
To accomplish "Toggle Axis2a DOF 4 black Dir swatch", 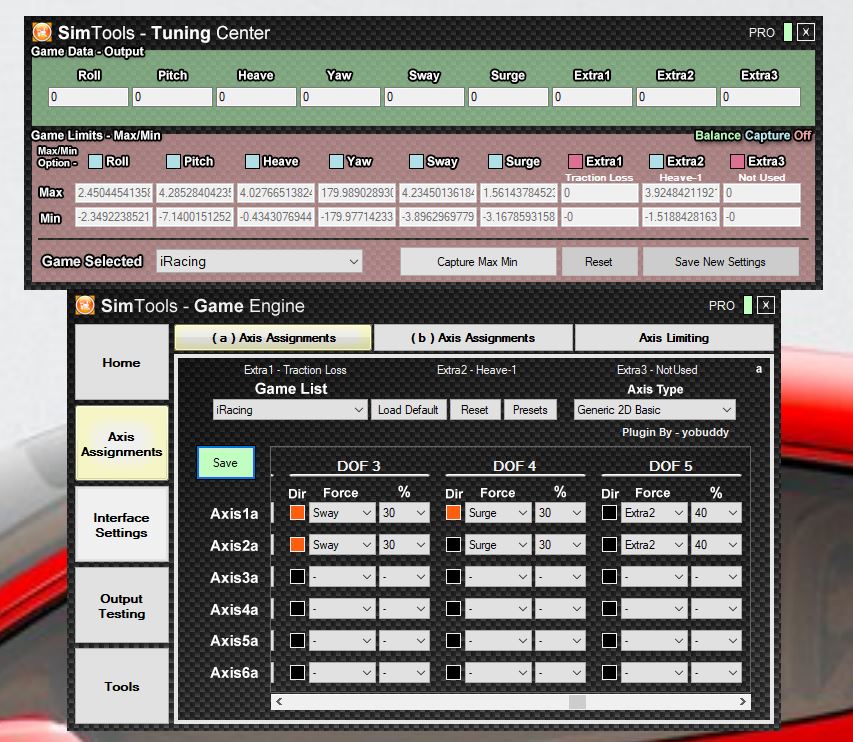I will click(x=453, y=545).
